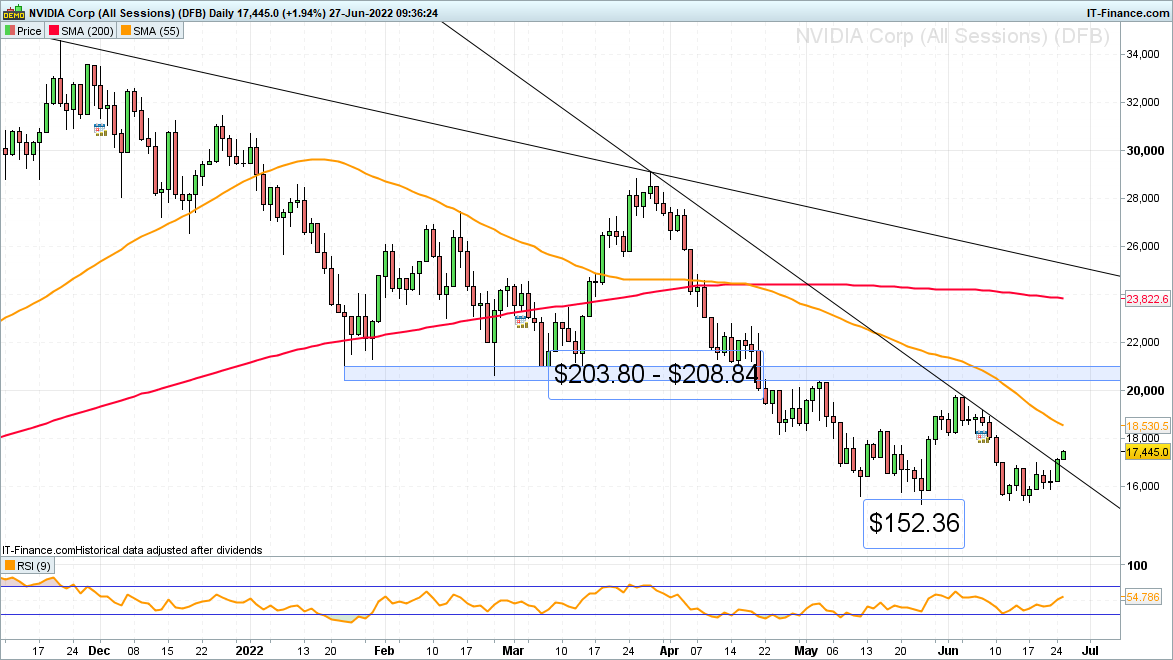Select the $152.36 annotation box
This screenshot has height=660, width=1173.
click(913, 523)
